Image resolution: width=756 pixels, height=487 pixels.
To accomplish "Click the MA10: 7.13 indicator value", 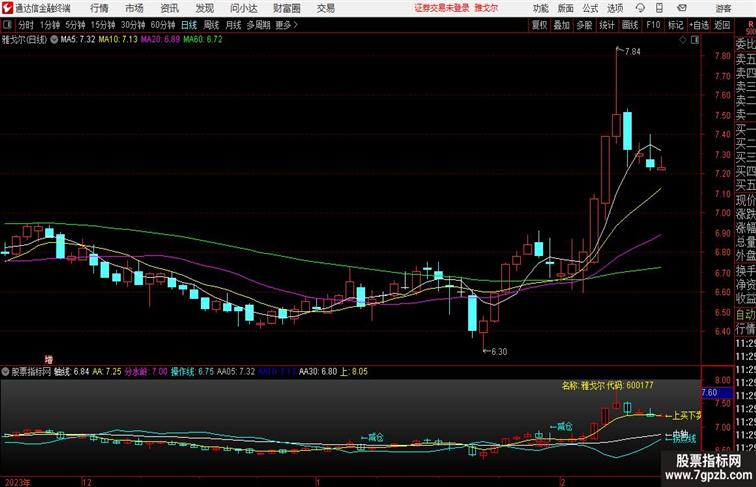I will [x=118, y=40].
